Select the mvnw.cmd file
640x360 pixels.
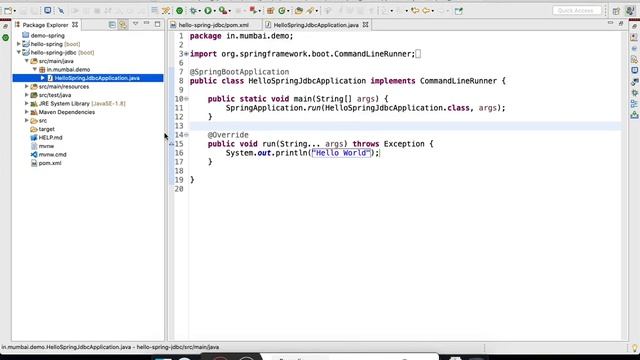(x=52, y=155)
